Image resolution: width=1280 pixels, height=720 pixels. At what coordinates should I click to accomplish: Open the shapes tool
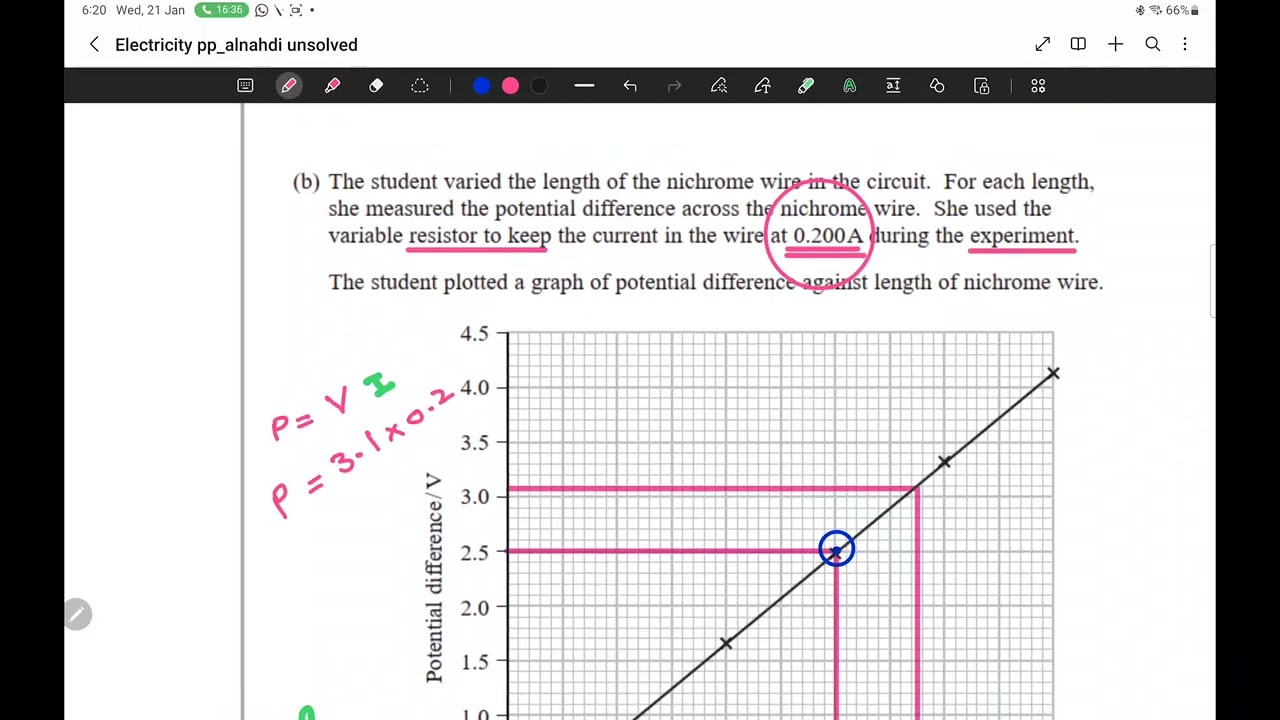pyautogui.click(x=937, y=86)
